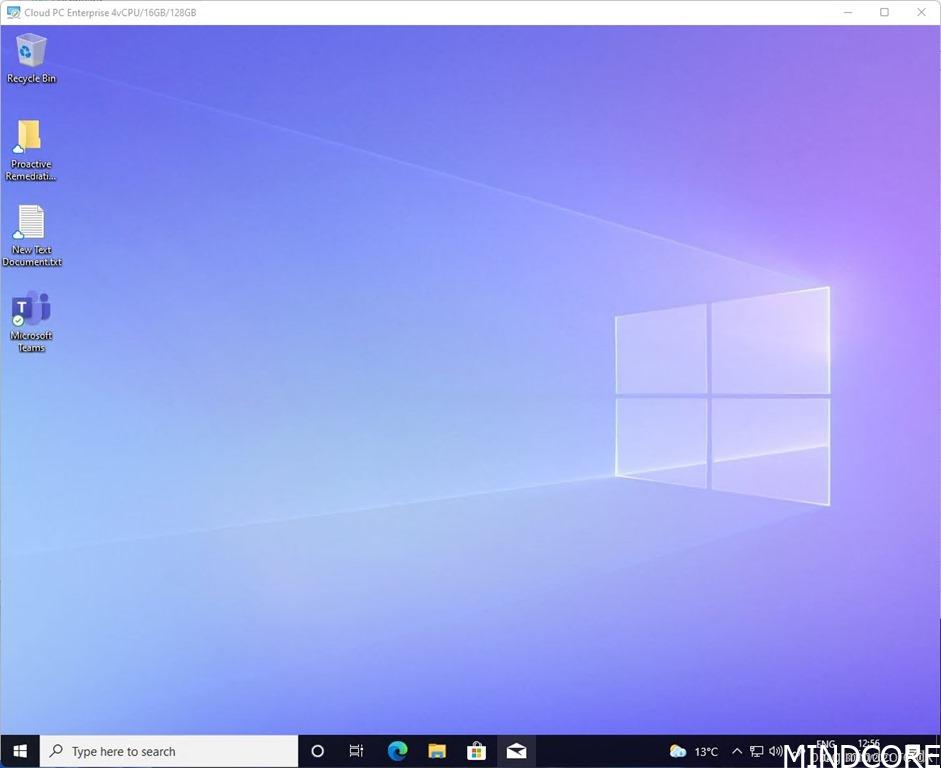Open File Explorer from taskbar
This screenshot has width=941, height=768.
[437, 751]
